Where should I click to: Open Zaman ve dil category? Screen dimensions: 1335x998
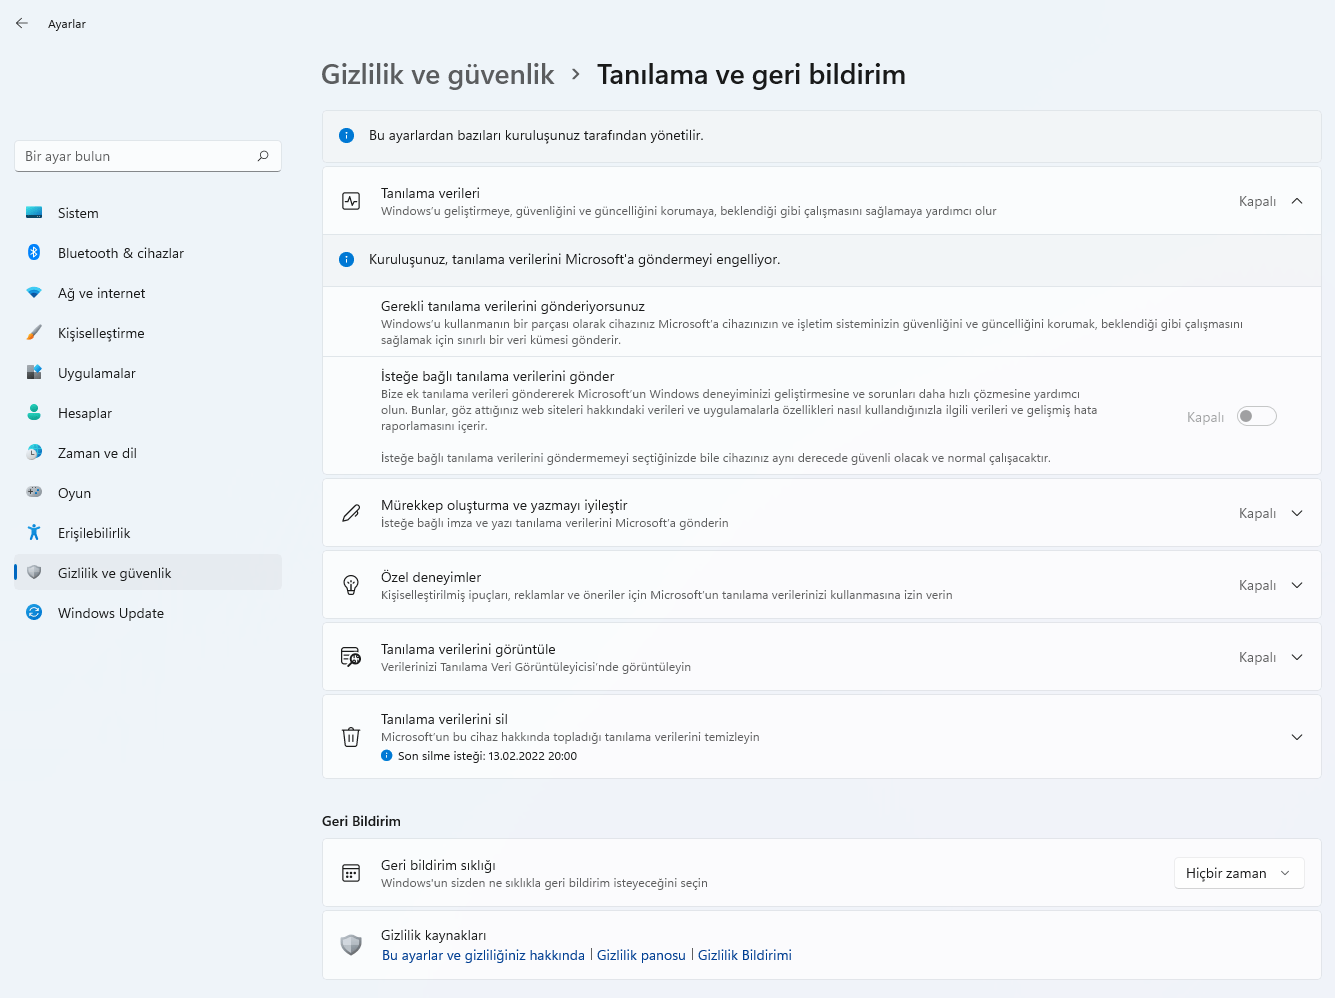click(x=148, y=453)
